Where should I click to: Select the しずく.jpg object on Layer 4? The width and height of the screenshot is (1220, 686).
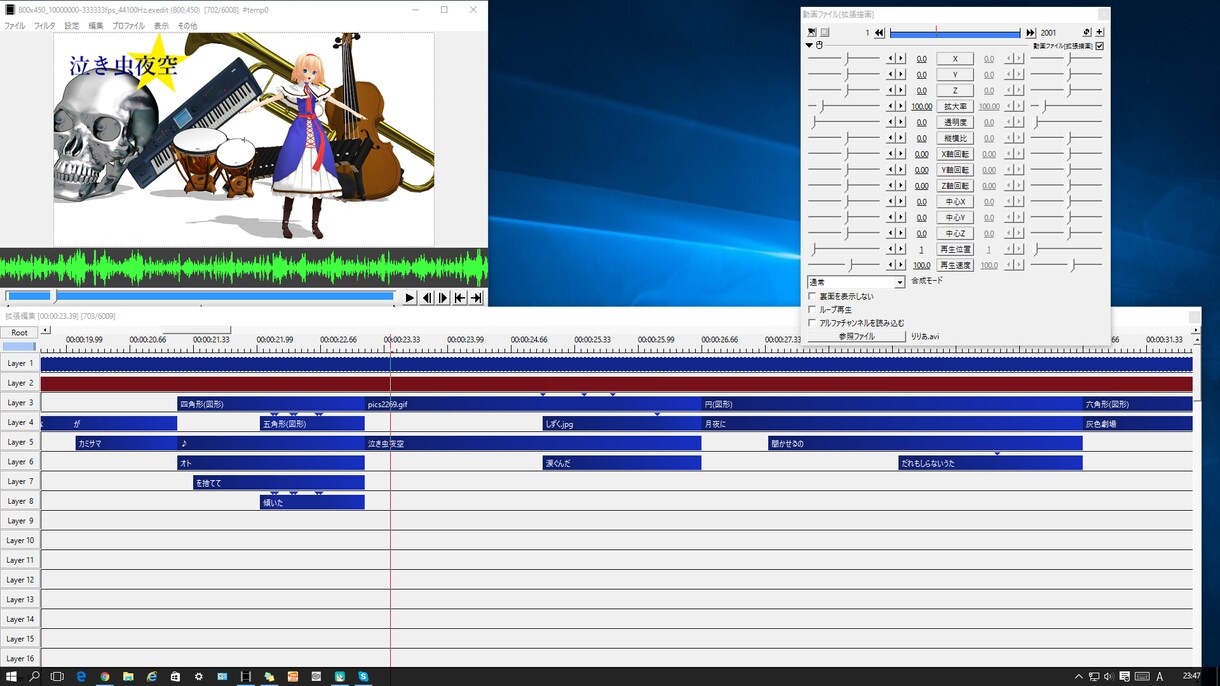622,424
